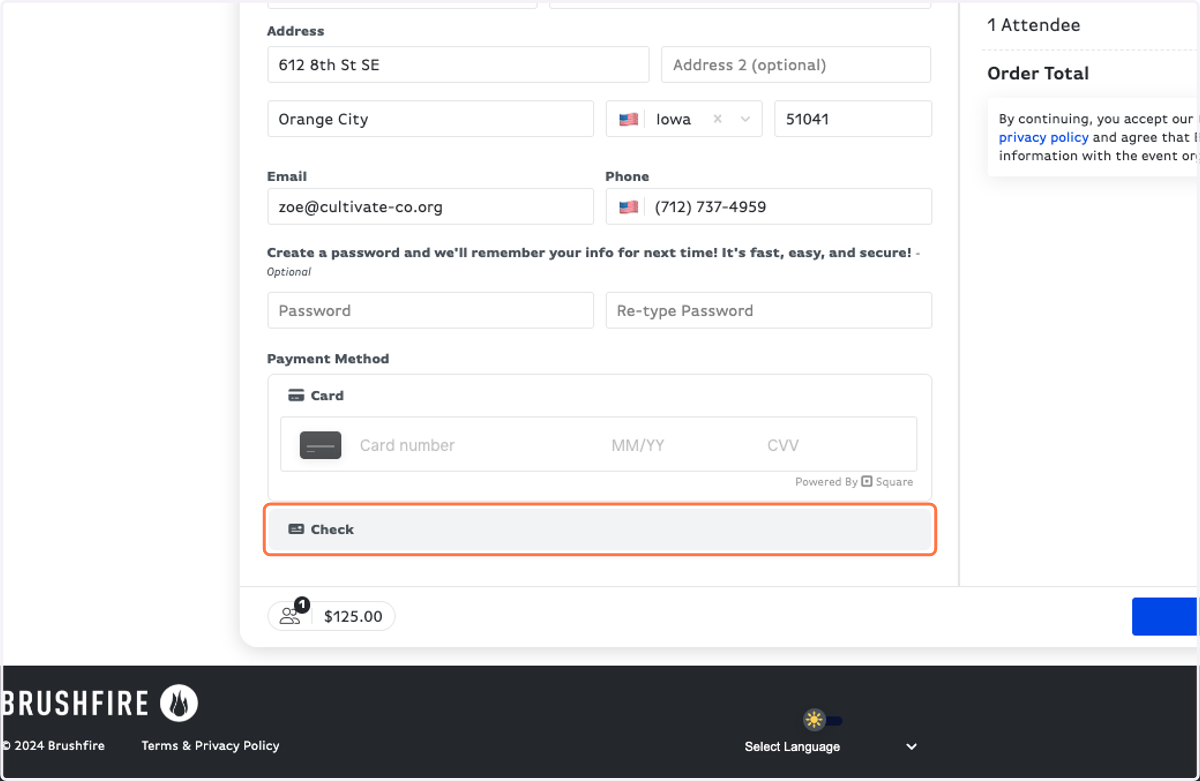Click the Check payment icon

[x=296, y=529]
